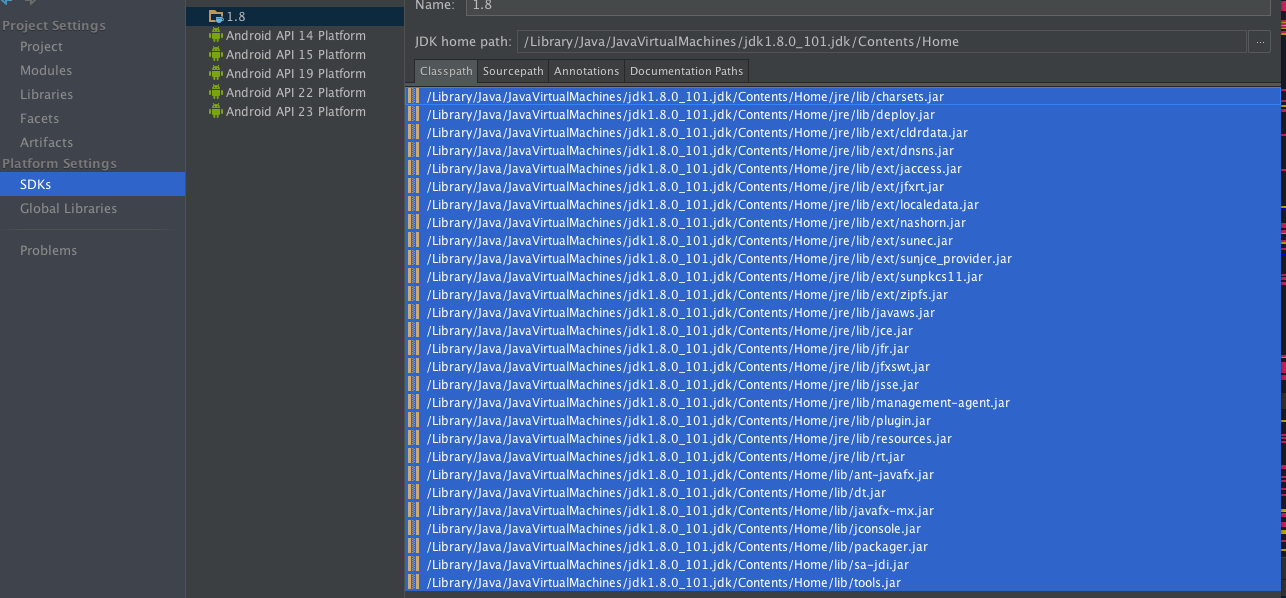Click the jar icon of ext/cldrdata.jar row

[x=414, y=133]
